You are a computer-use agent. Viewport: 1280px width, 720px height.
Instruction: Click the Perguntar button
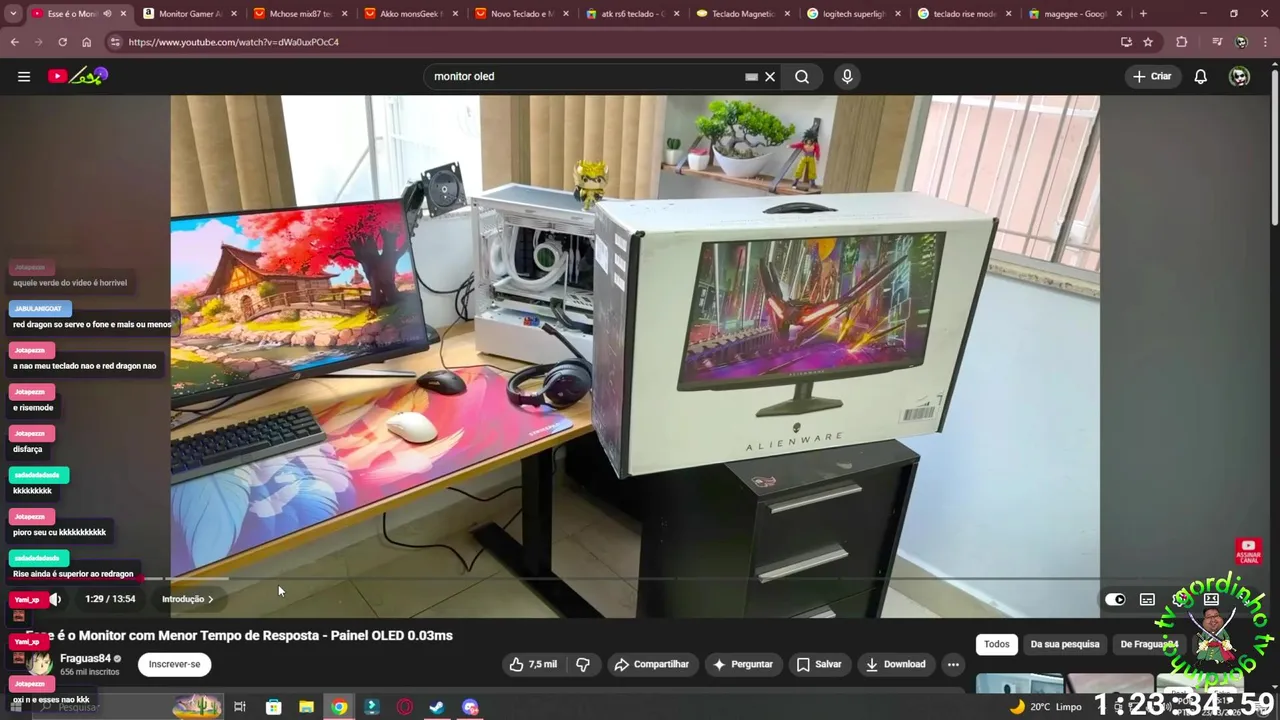click(742, 664)
